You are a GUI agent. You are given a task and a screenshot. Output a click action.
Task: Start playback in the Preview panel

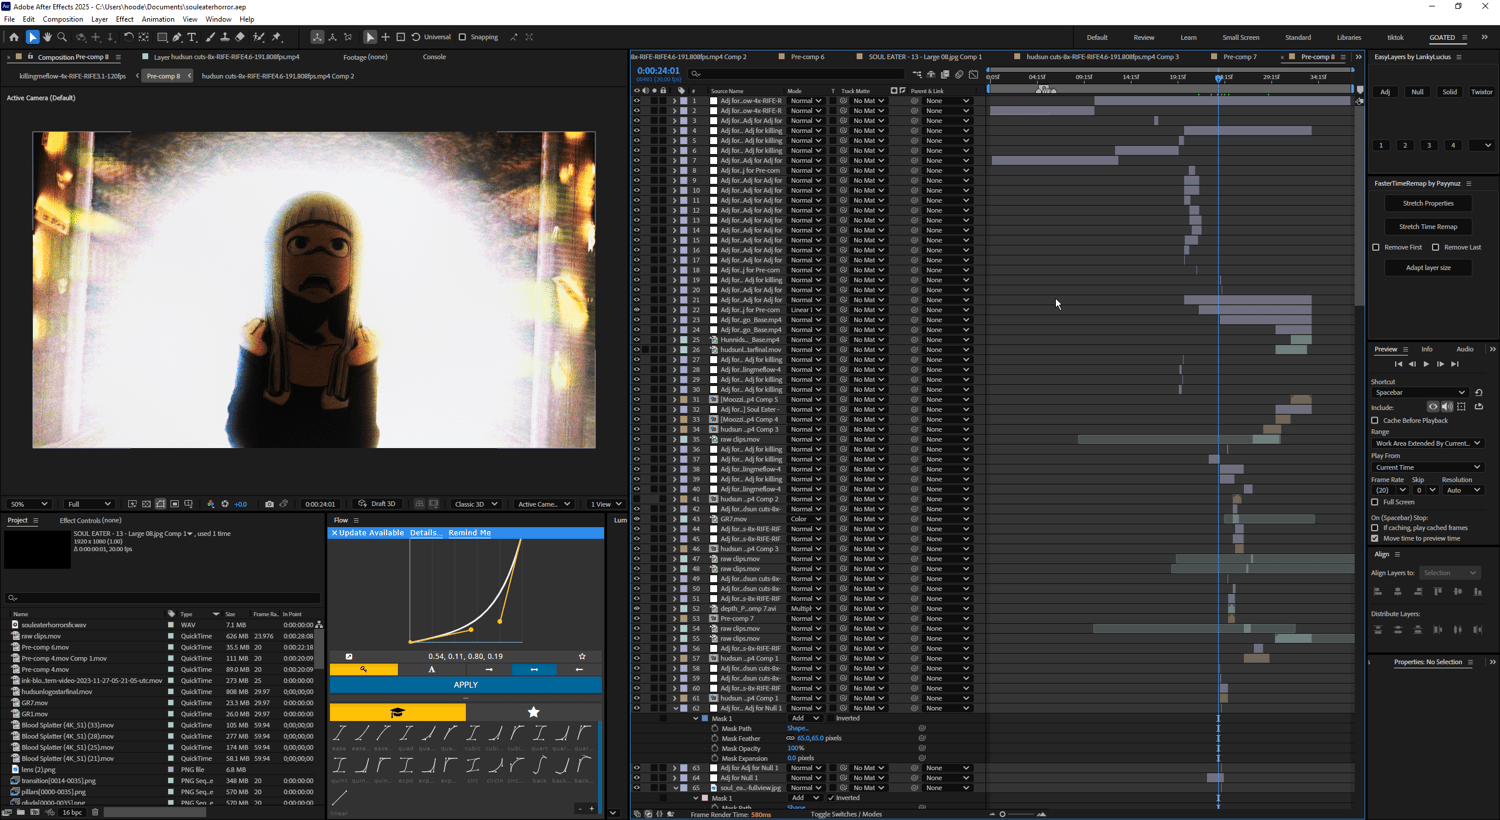point(1426,364)
